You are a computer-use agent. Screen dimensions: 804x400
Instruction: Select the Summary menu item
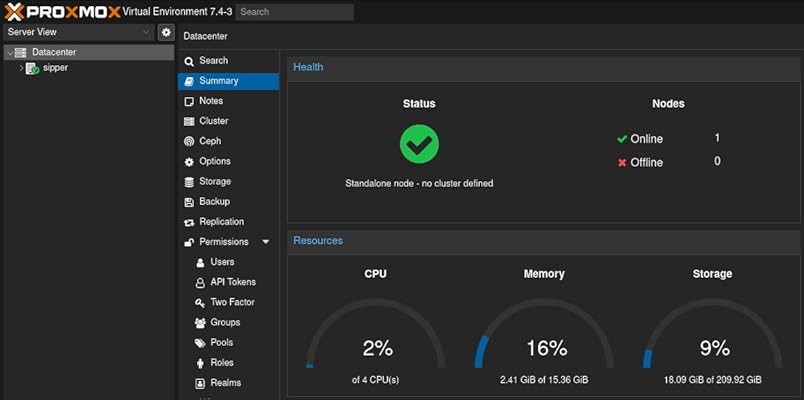coord(218,81)
